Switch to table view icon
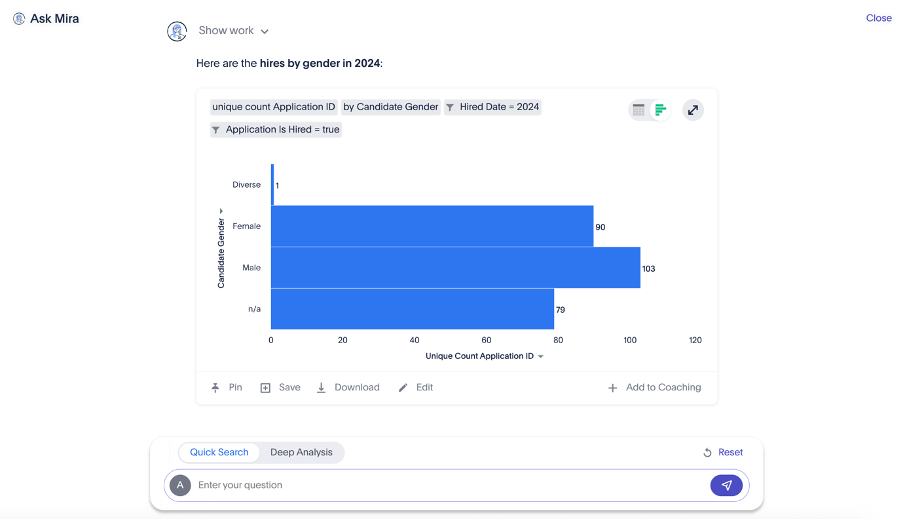 (x=639, y=110)
